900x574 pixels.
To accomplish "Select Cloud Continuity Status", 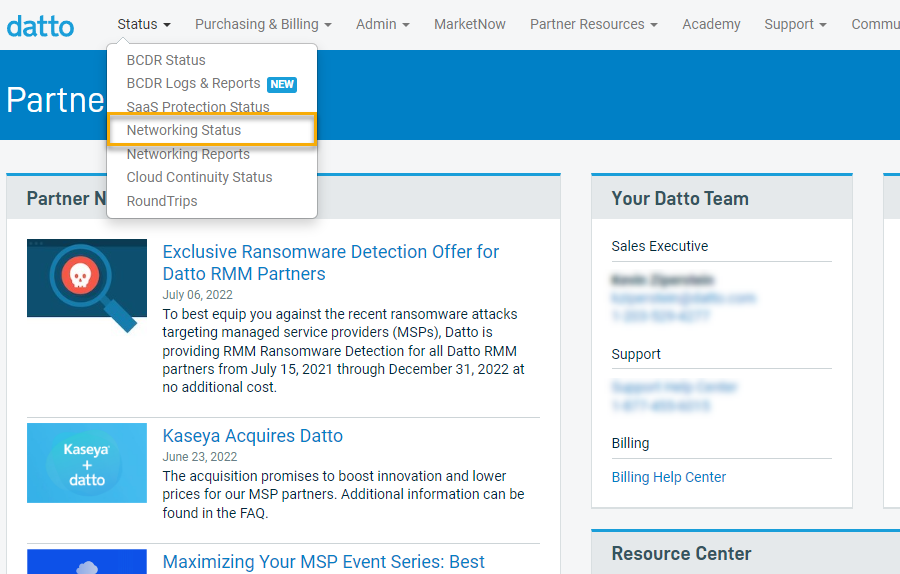I will (199, 177).
